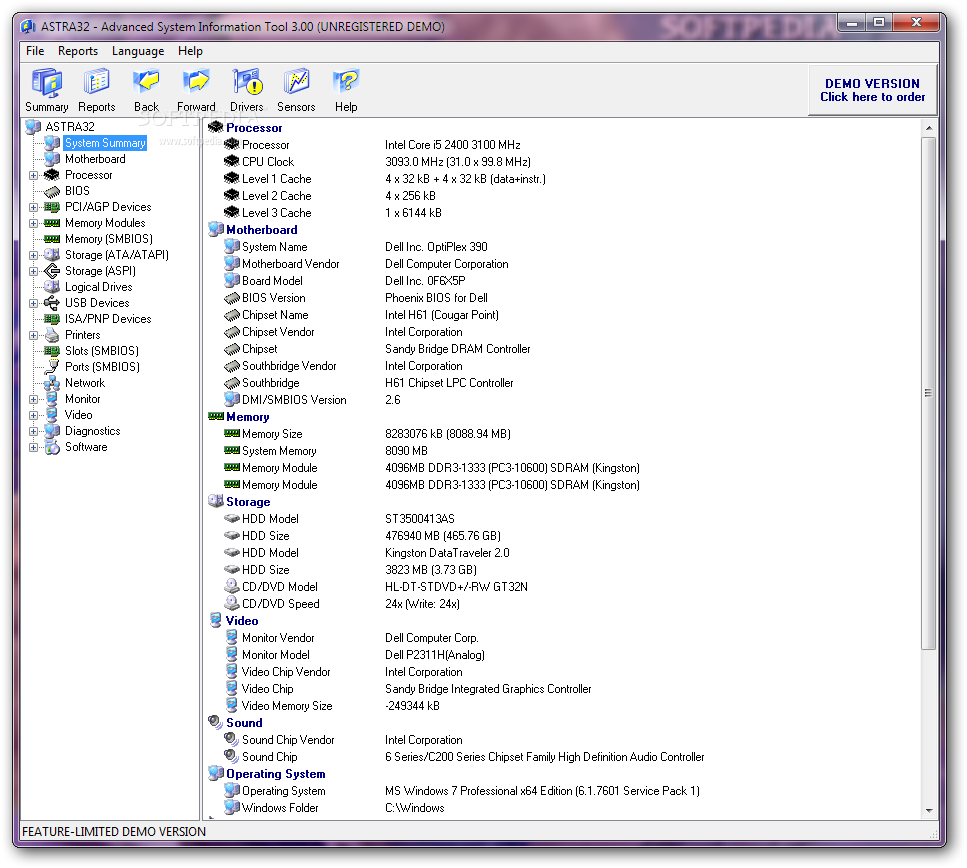Expand the Storage (ASPI) node
This screenshot has height=868, width=967.
tap(33, 271)
